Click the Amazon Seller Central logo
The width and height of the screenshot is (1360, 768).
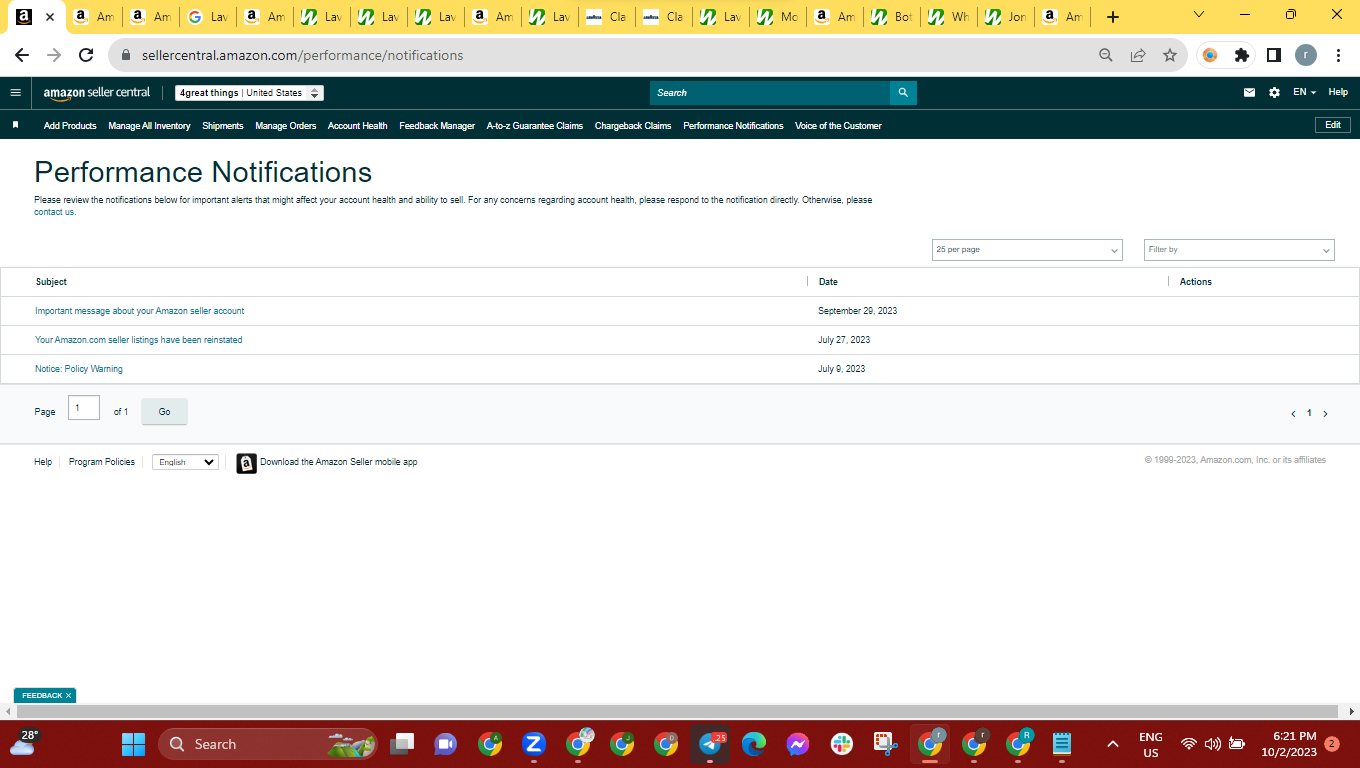[97, 93]
